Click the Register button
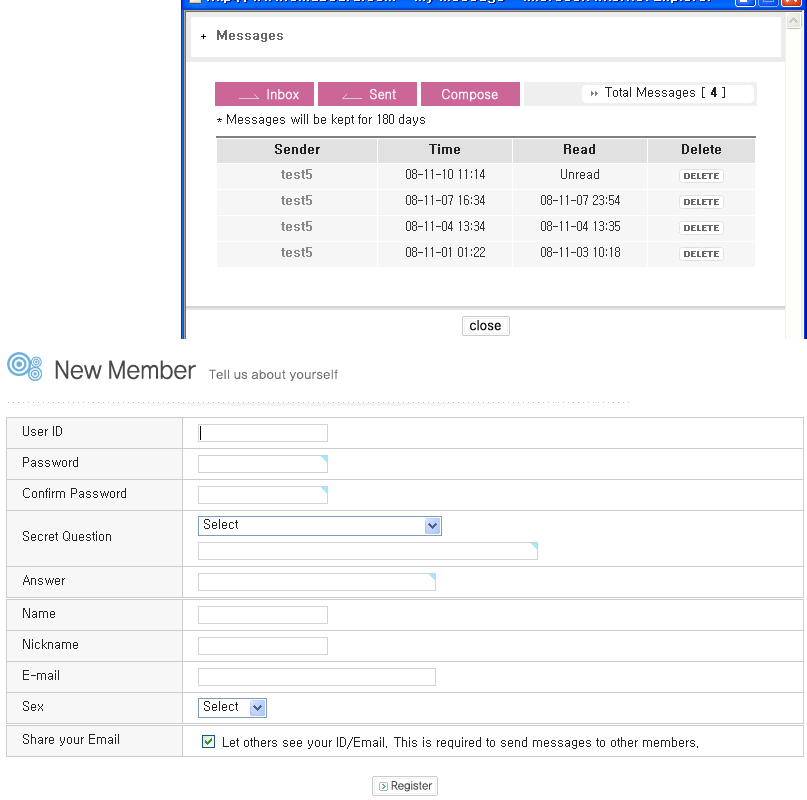Screen dimensions: 807x800 405,786
